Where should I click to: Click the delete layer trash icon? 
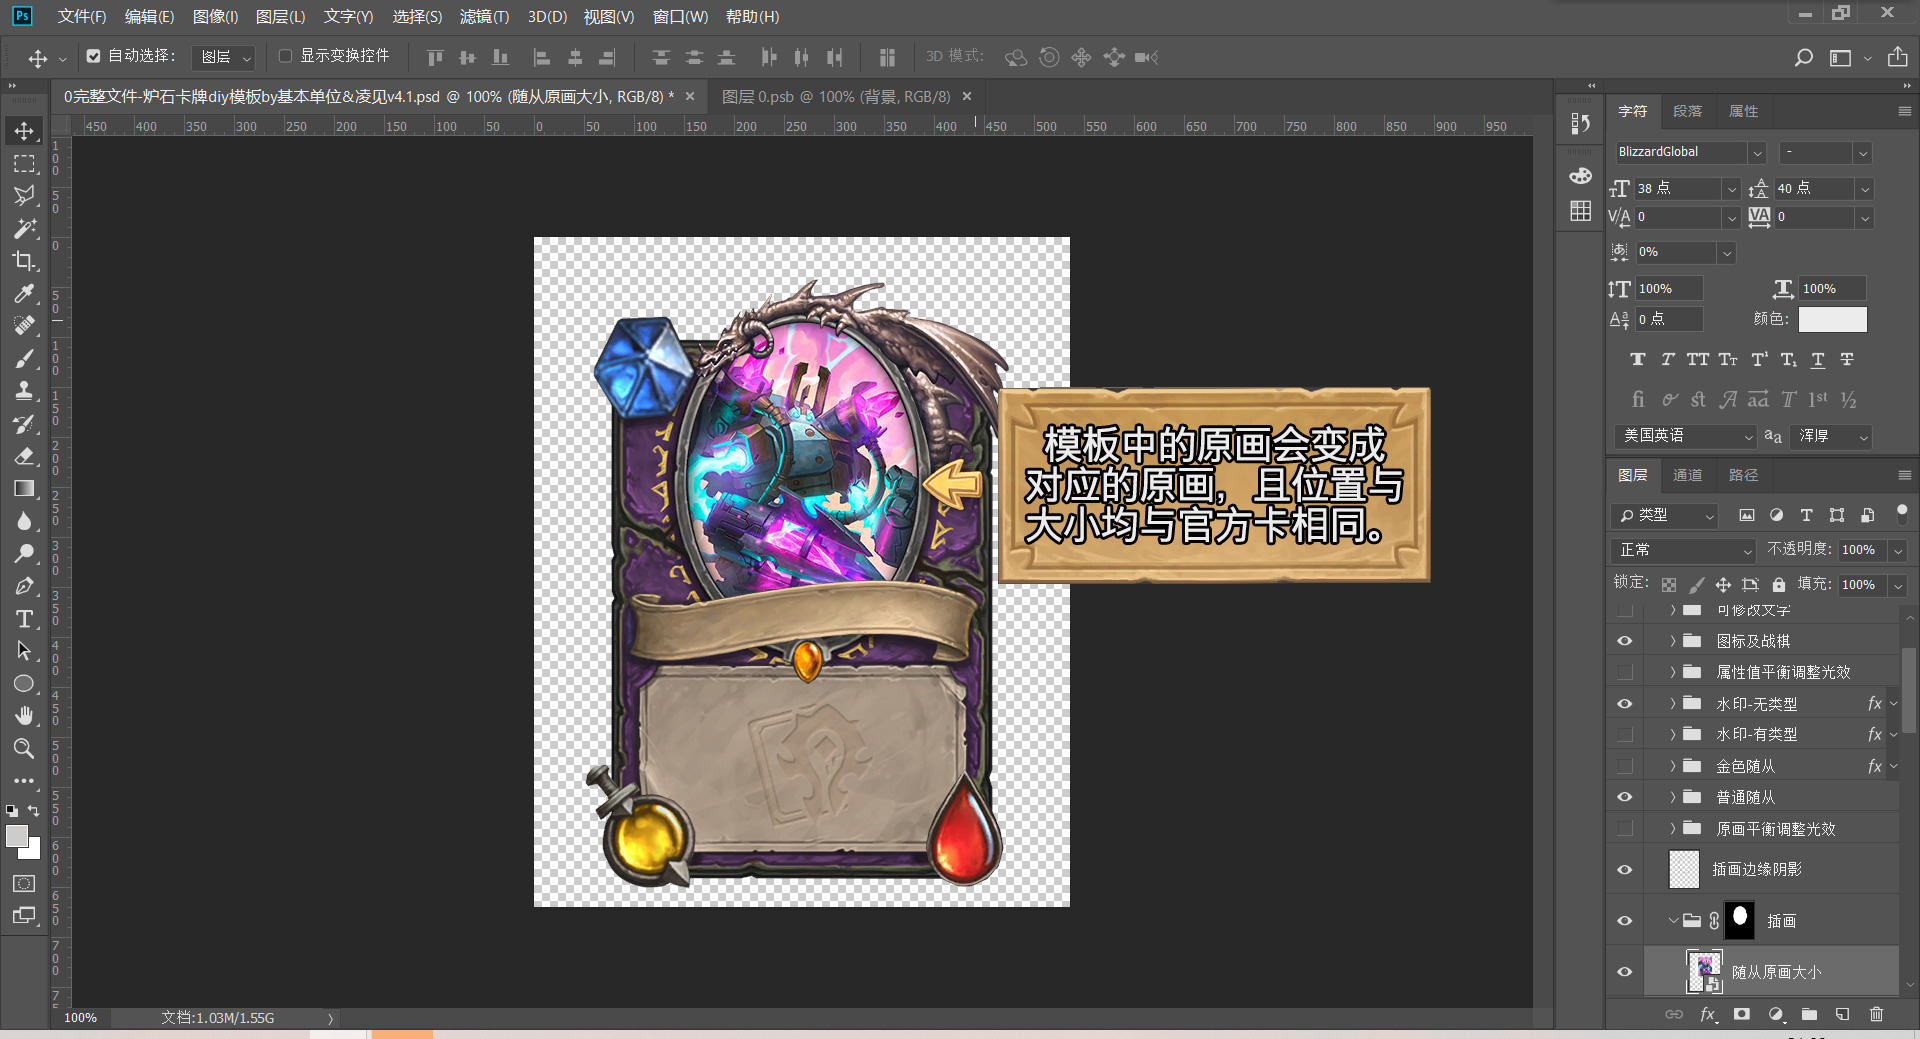tap(1876, 1014)
